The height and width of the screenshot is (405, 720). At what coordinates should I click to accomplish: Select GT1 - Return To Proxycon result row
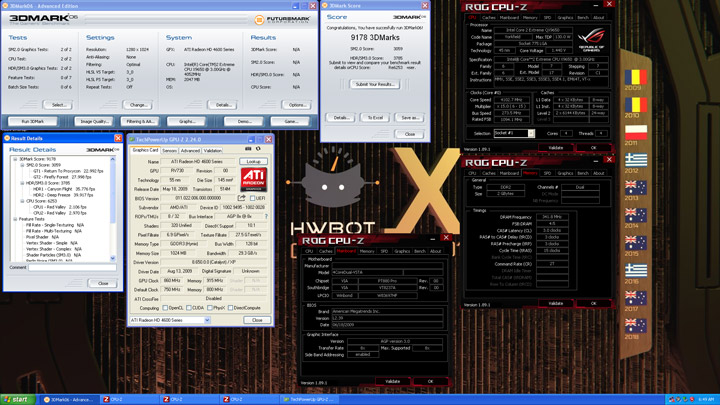tap(68, 171)
